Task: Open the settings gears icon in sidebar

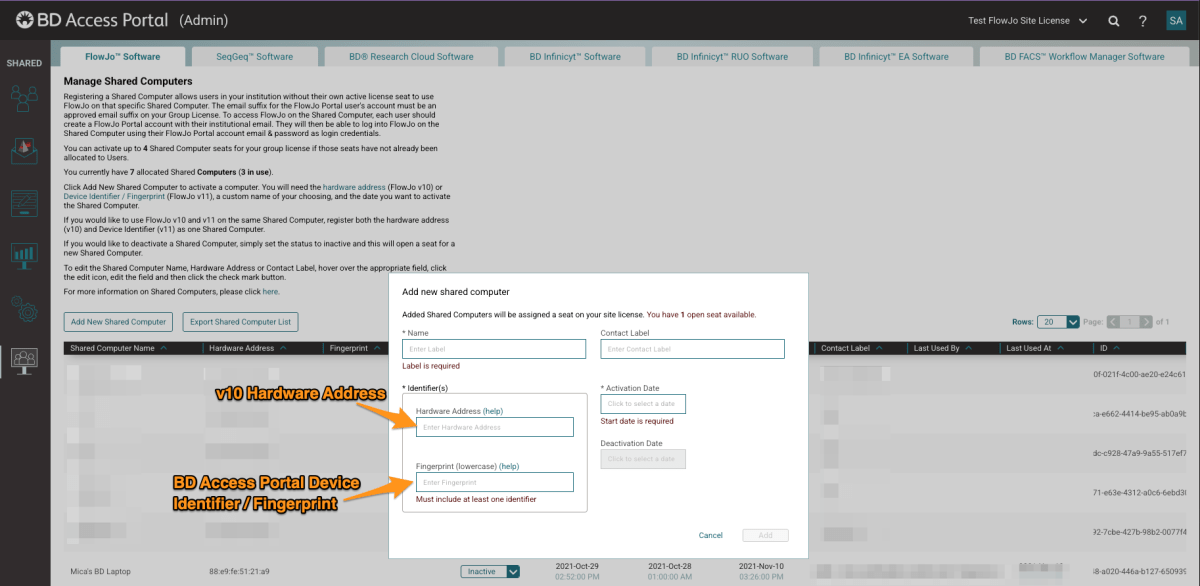Action: point(23,310)
